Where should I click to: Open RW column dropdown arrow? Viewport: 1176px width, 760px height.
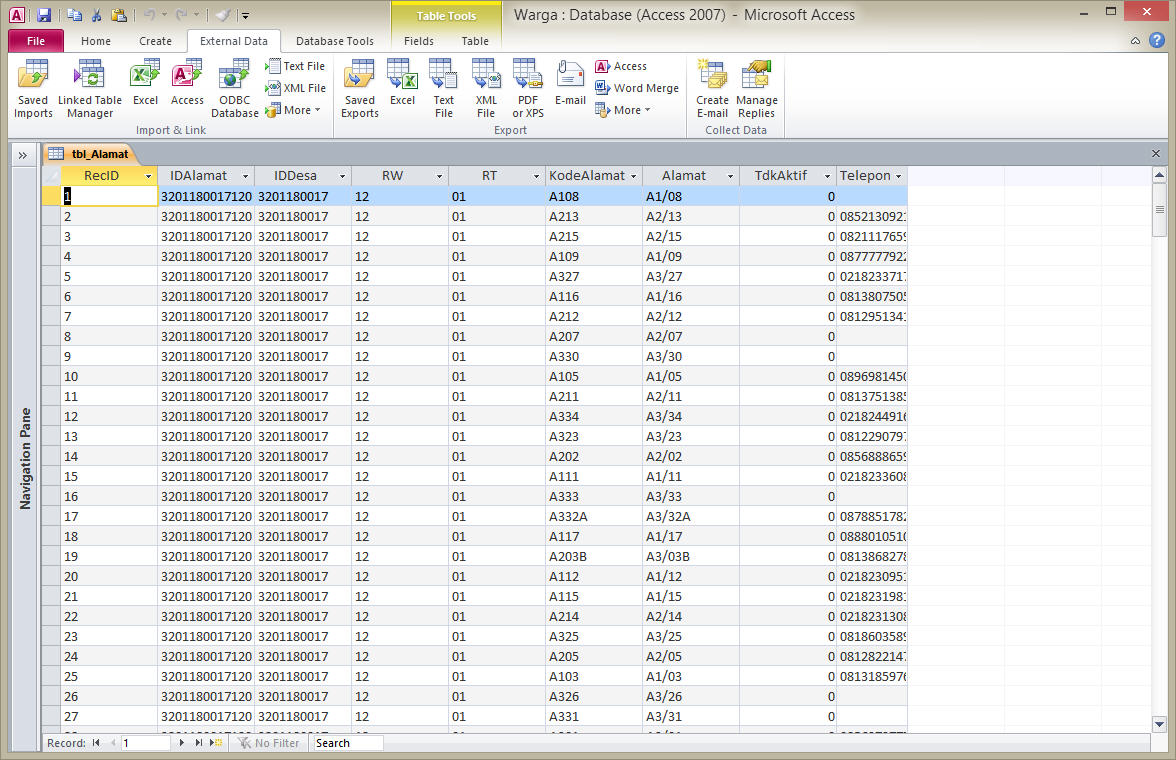pos(440,176)
